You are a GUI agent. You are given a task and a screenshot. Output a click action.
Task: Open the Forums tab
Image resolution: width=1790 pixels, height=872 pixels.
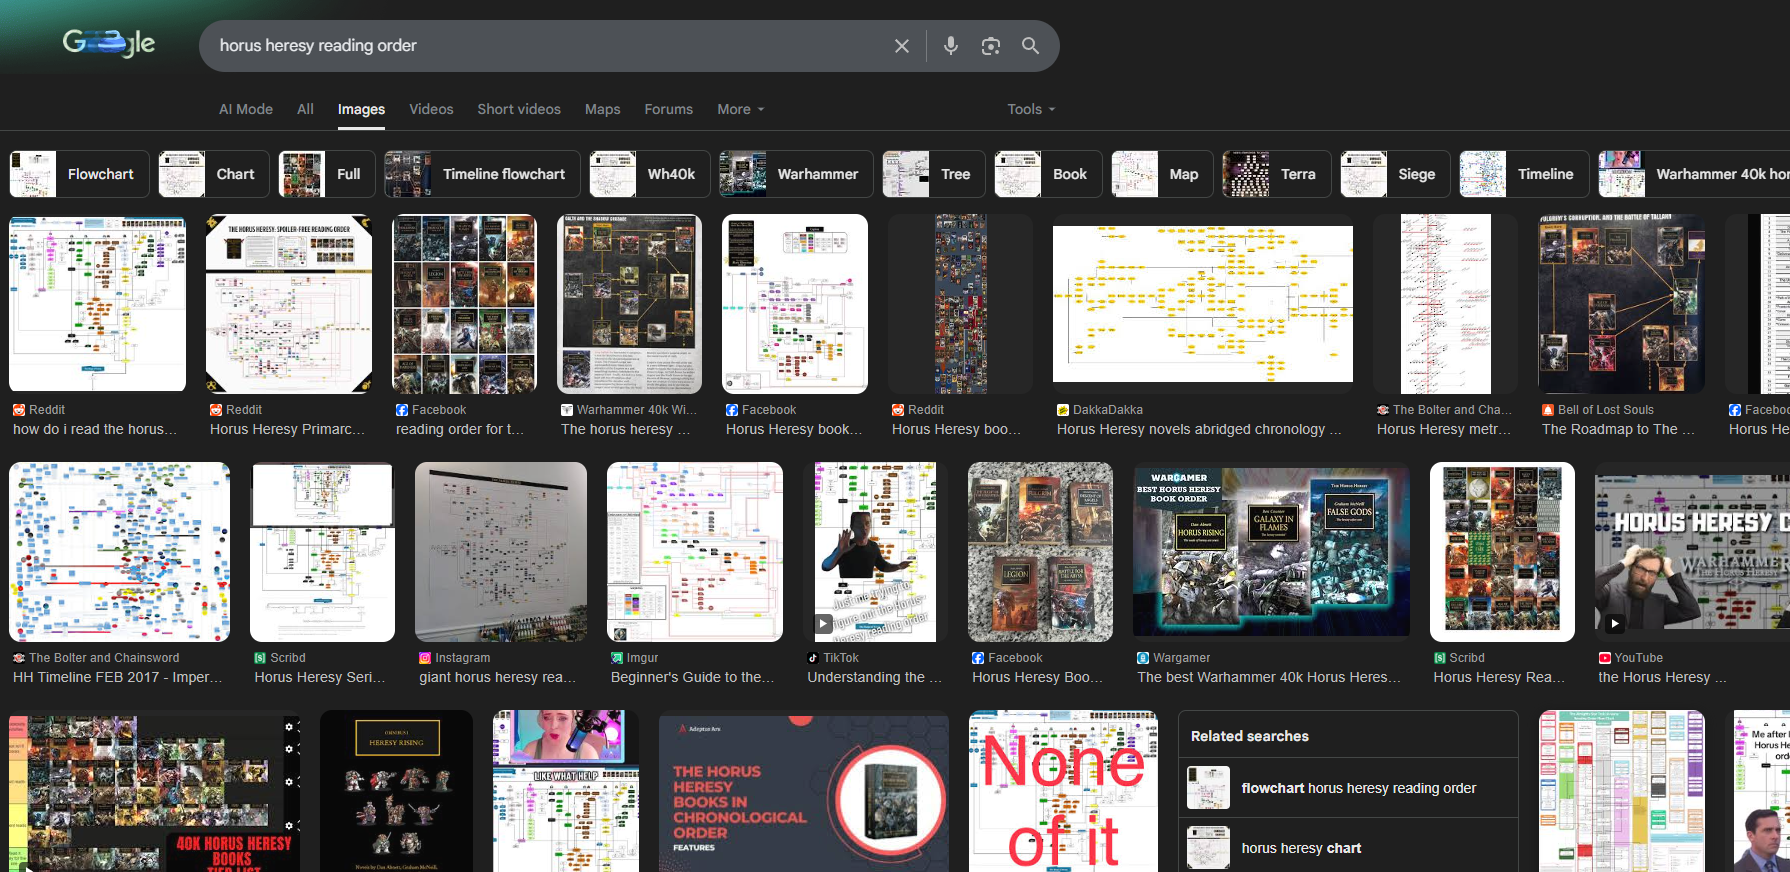click(x=669, y=109)
